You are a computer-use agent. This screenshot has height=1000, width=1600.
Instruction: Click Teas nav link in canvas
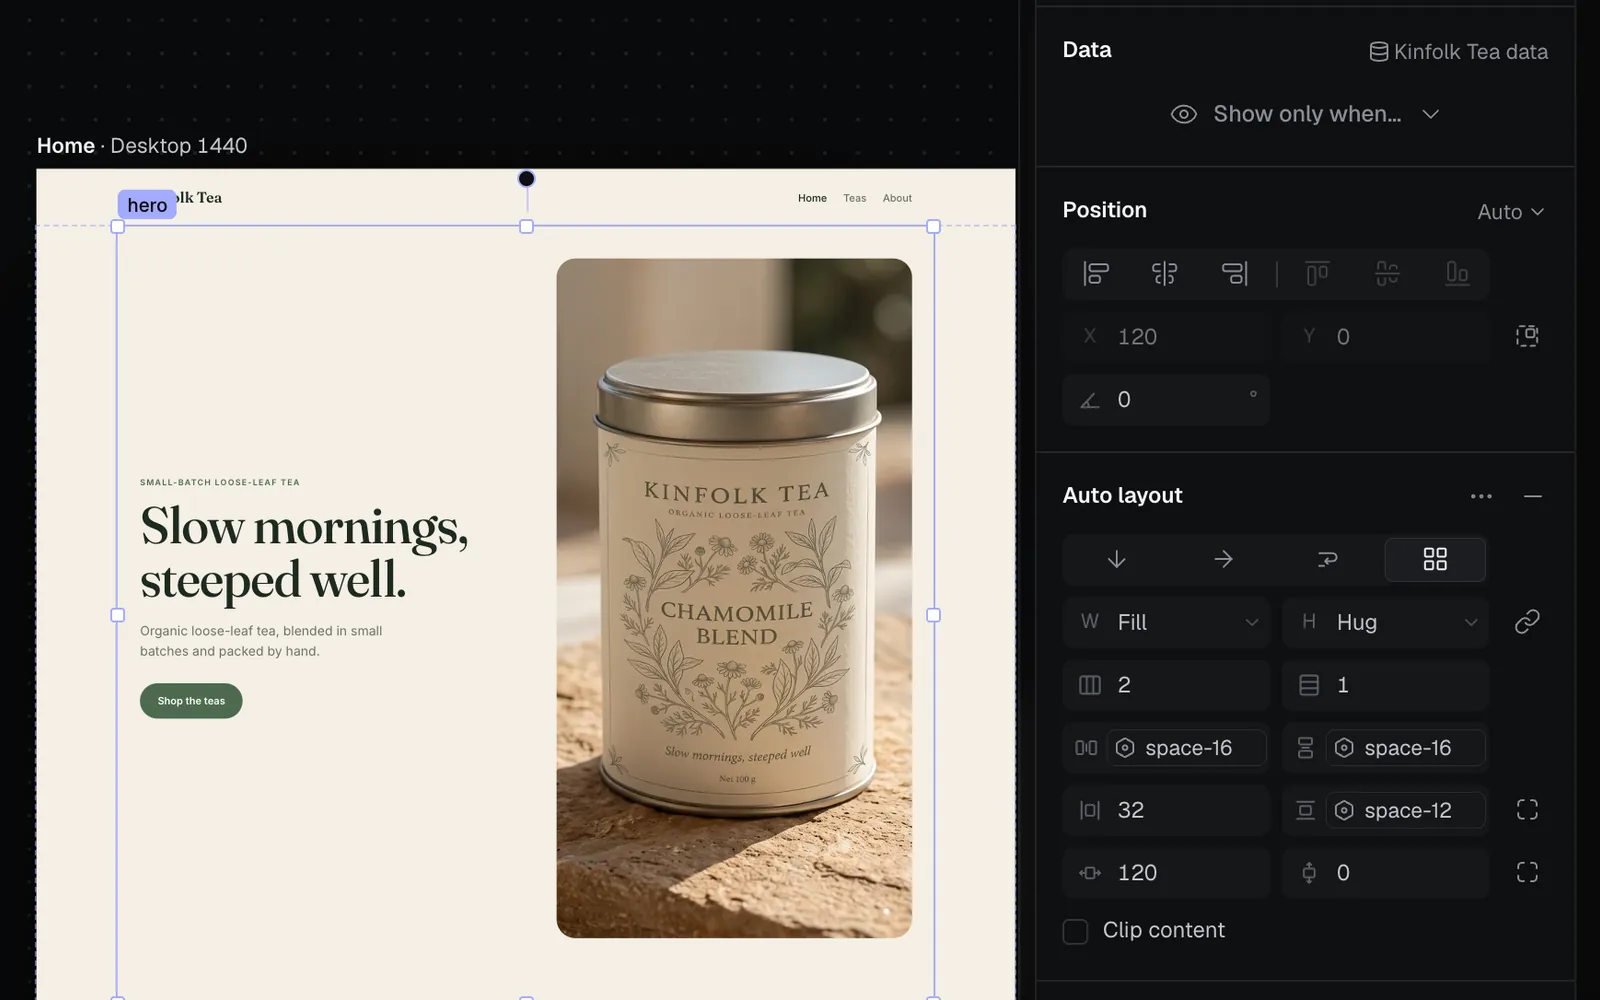(855, 198)
